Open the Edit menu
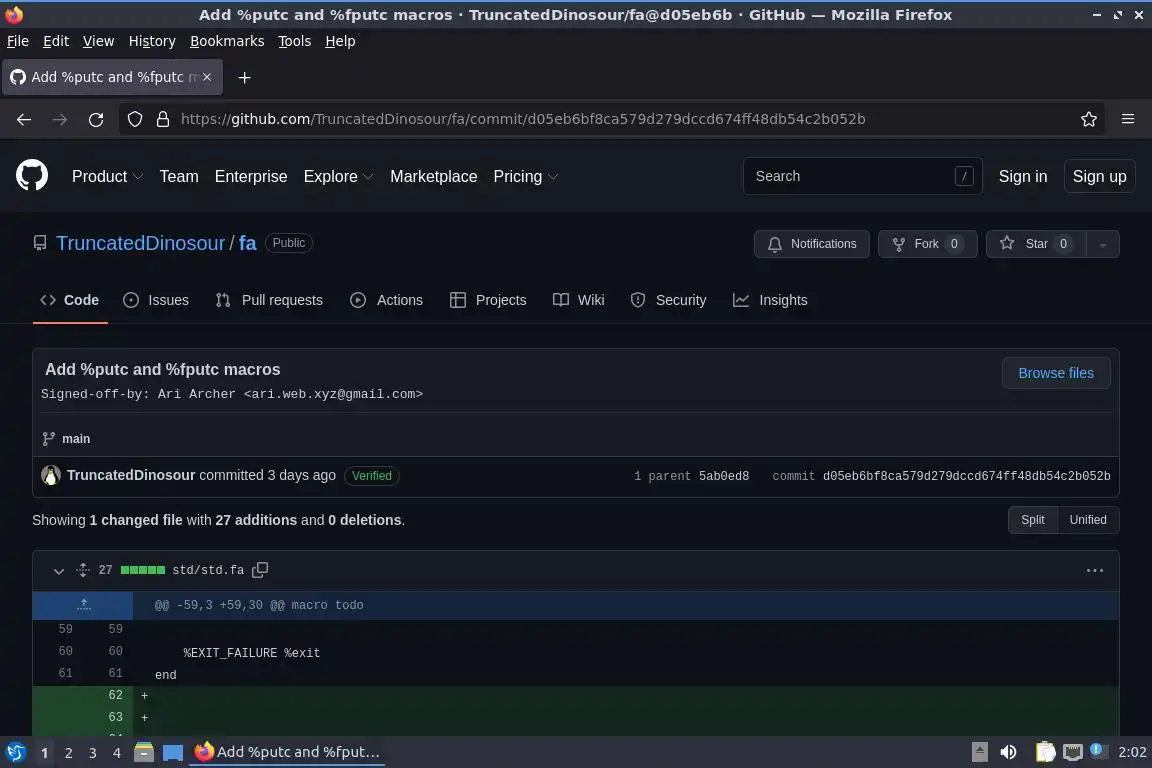This screenshot has height=768, width=1152. point(56,41)
